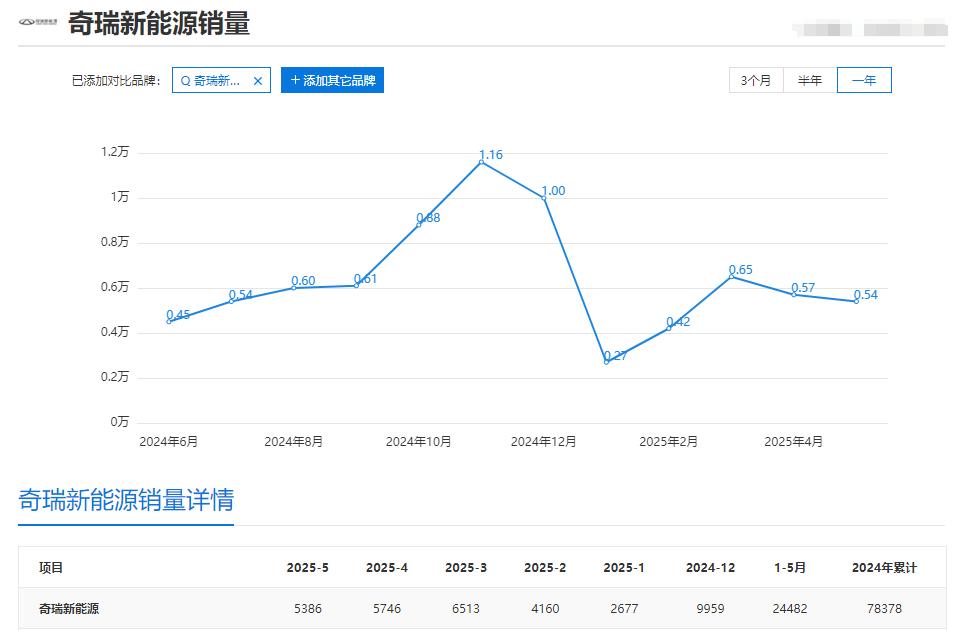Image resolution: width=961 pixels, height=631 pixels.
Task: Click the 0.65 data point
Action: (731, 277)
